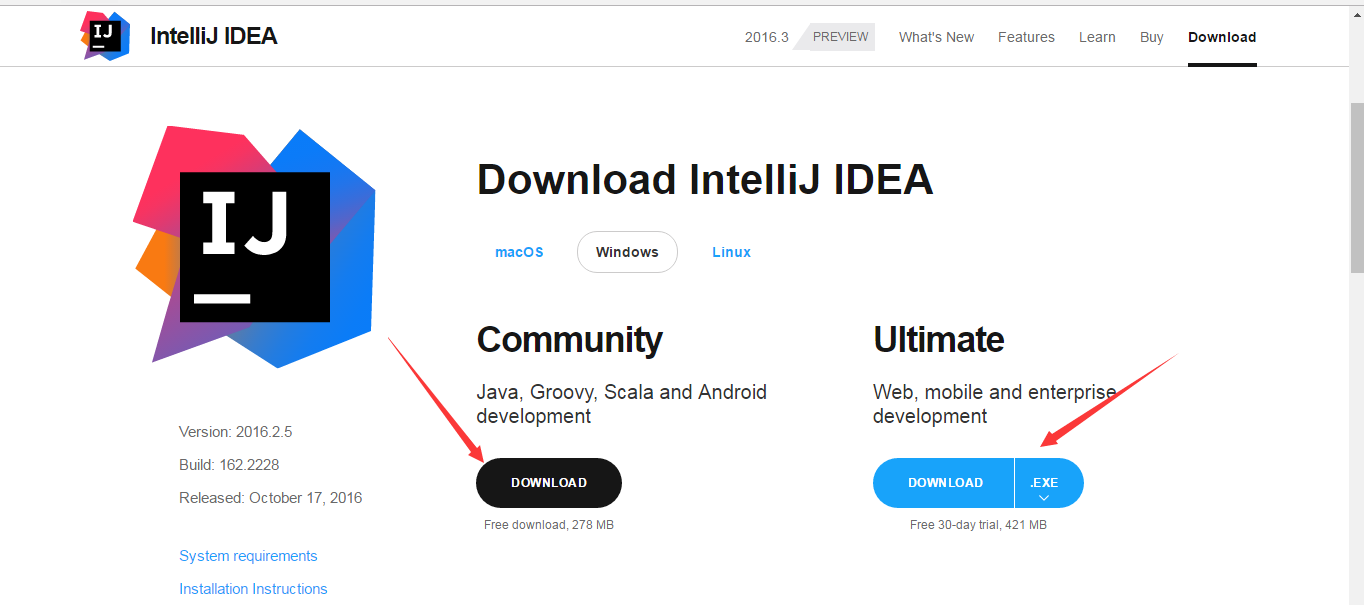Click the 'Build: 162.2228' text
1364x605 pixels.
[x=229, y=465]
